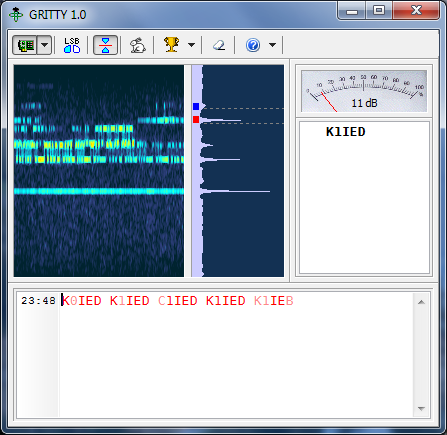Click the rabbit fast mode icon
This screenshot has width=447, height=435.
(138, 45)
